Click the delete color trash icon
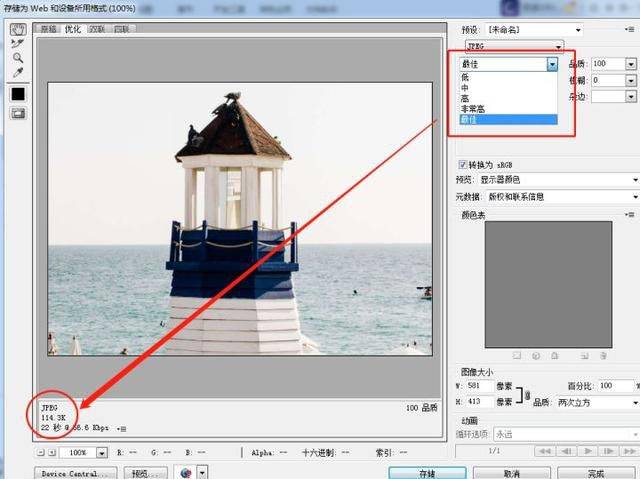 click(603, 356)
